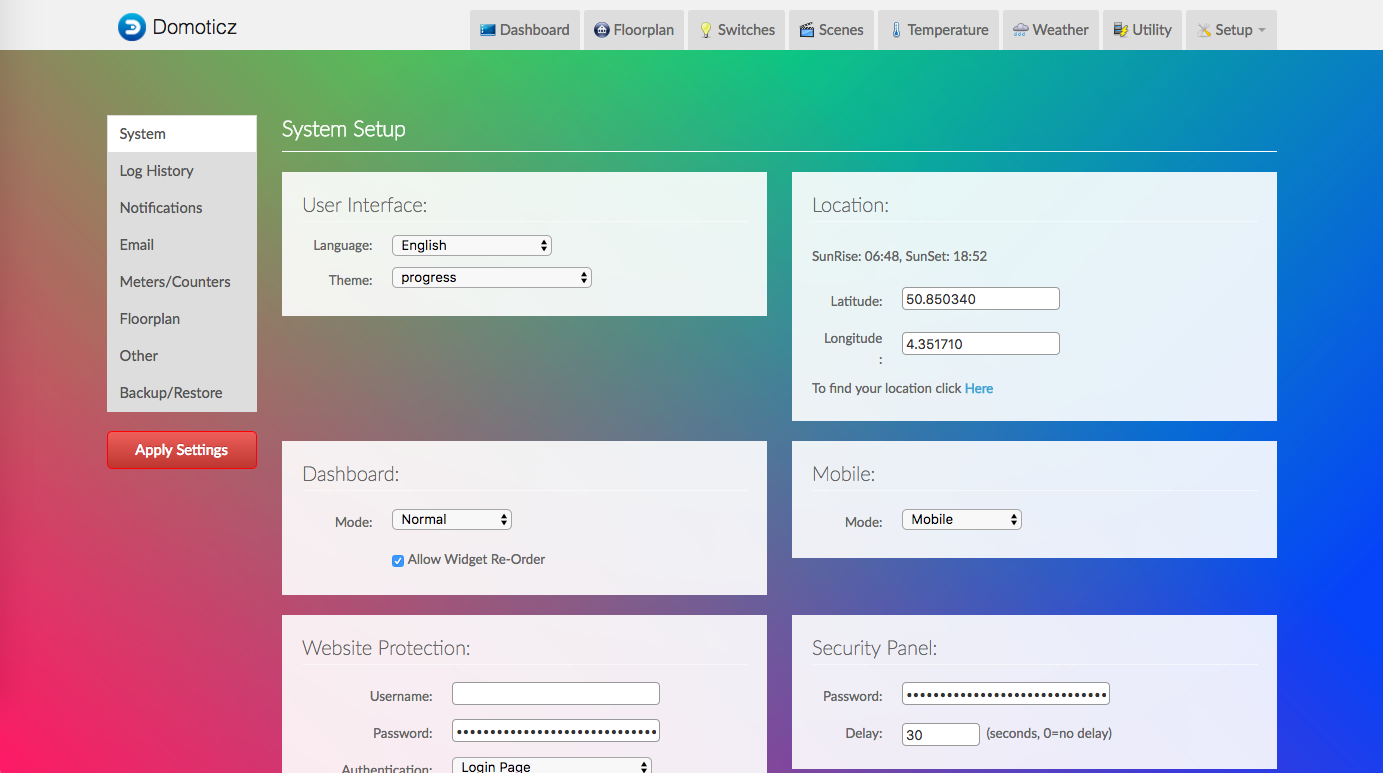Click the Scenes clapperboard icon
This screenshot has height=773, width=1383.
806,30
